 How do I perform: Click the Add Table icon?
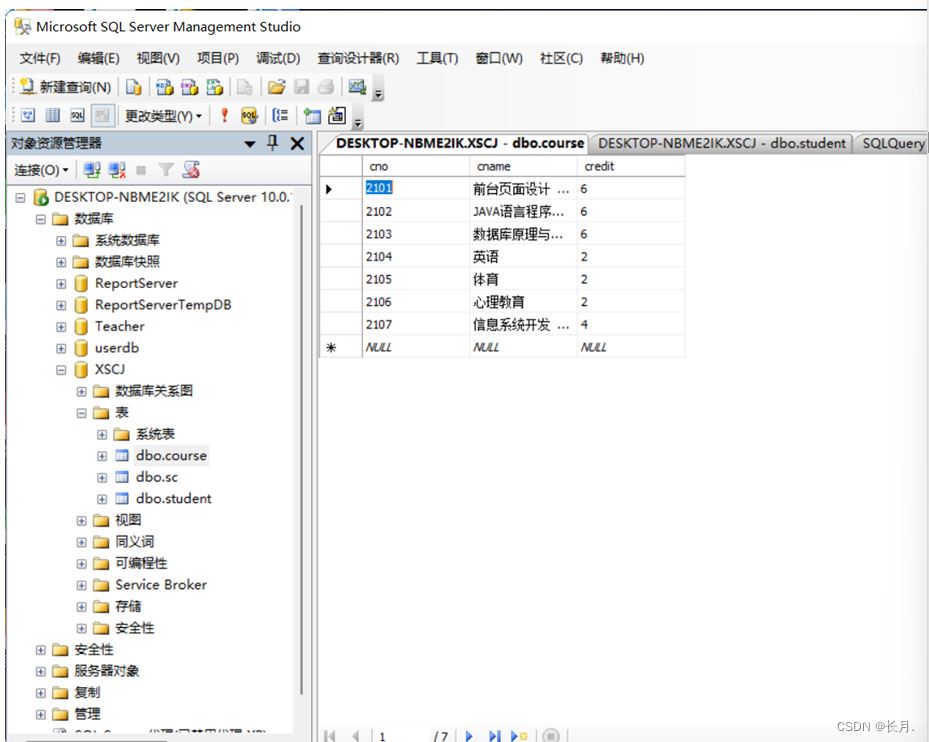coord(313,116)
